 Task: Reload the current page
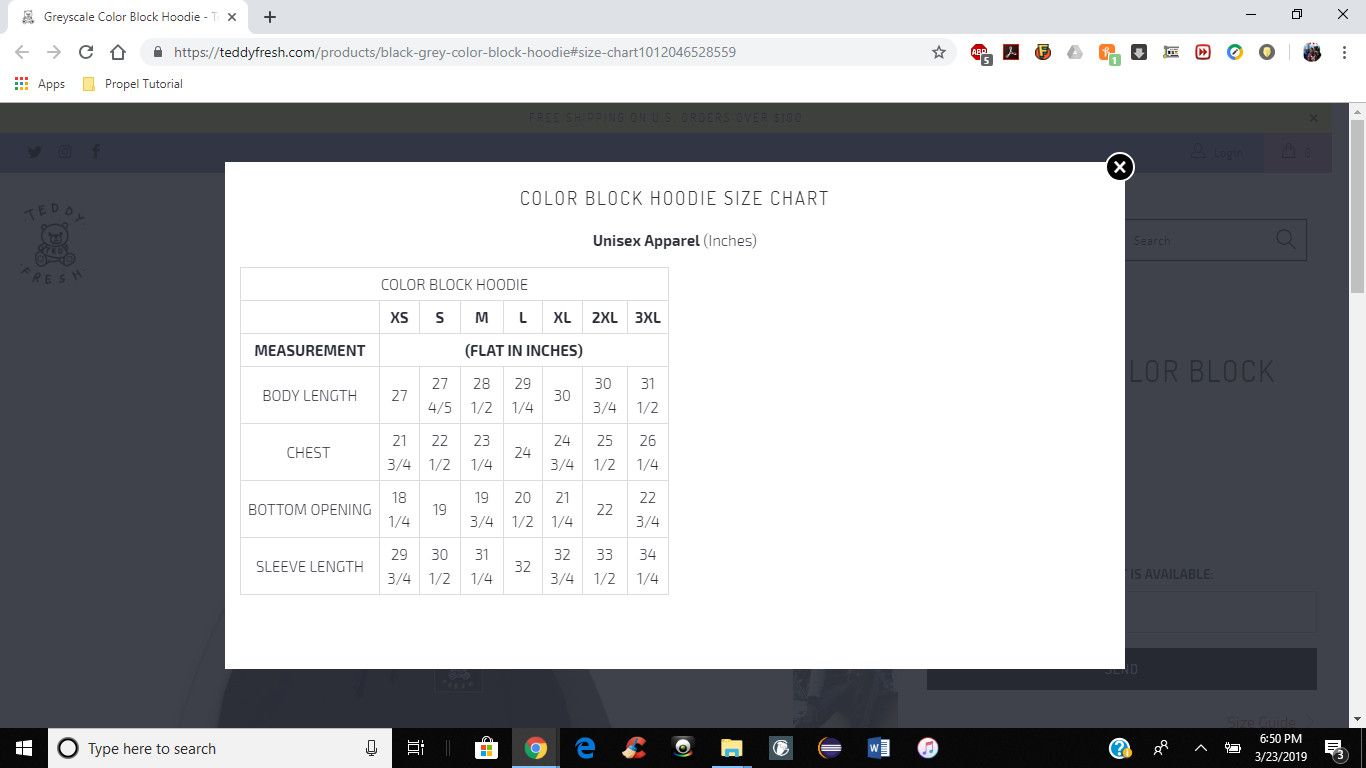[86, 53]
